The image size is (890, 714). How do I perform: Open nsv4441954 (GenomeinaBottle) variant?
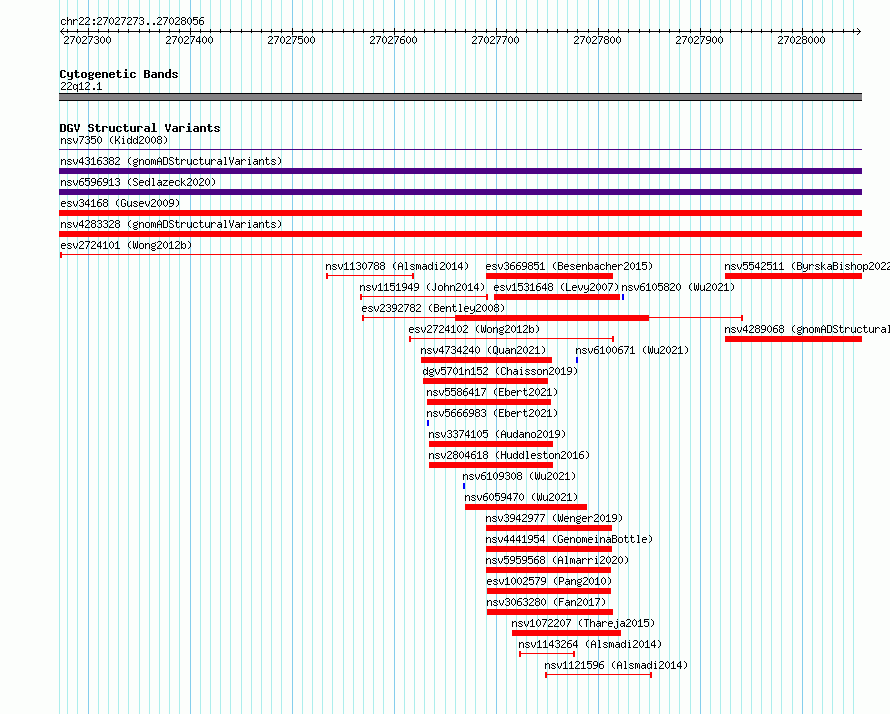coord(569,539)
